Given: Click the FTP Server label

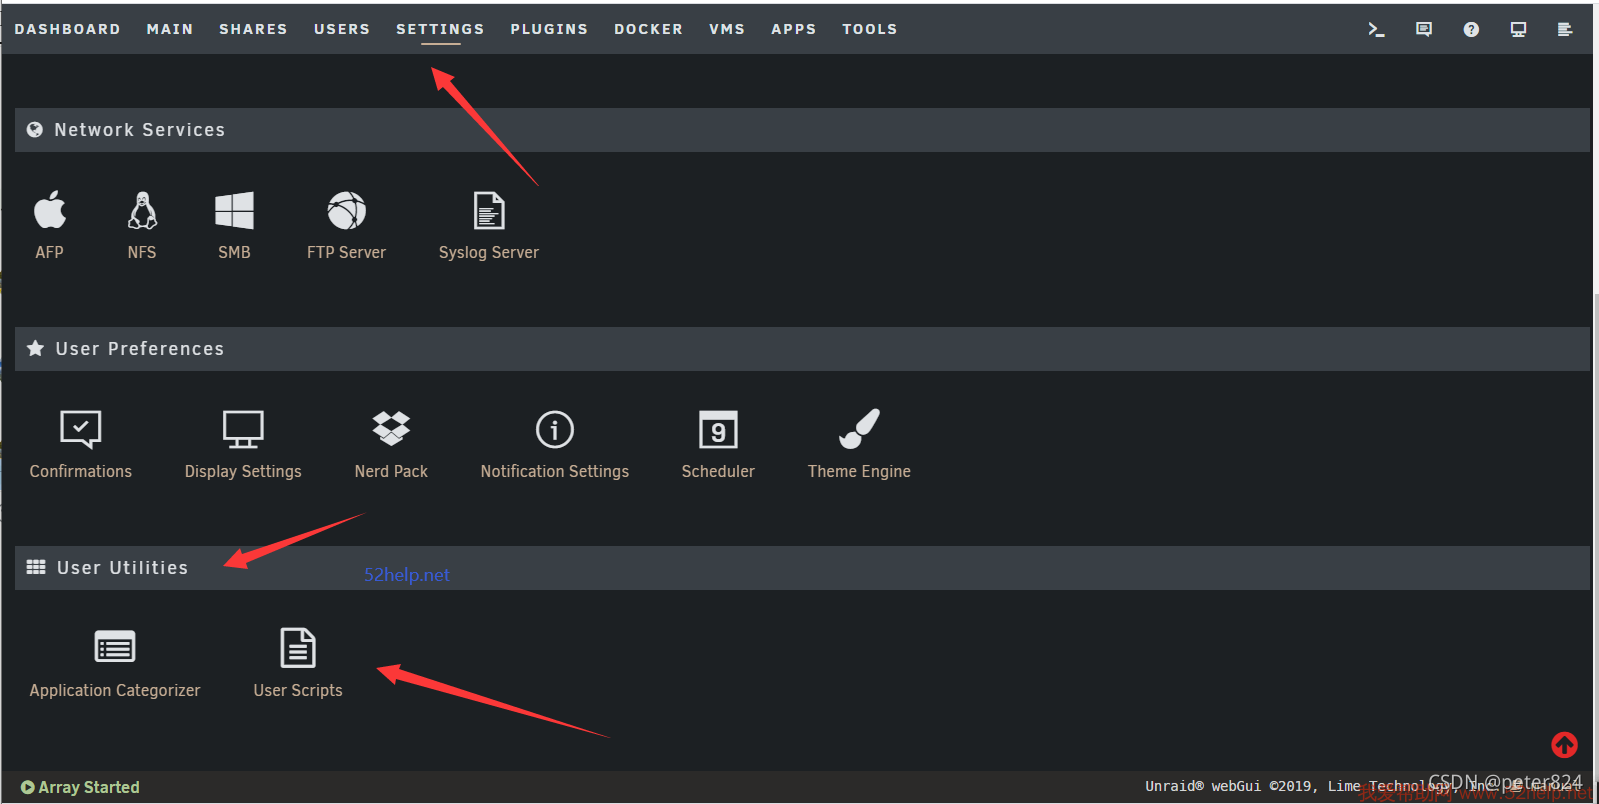Looking at the screenshot, I should (346, 252).
